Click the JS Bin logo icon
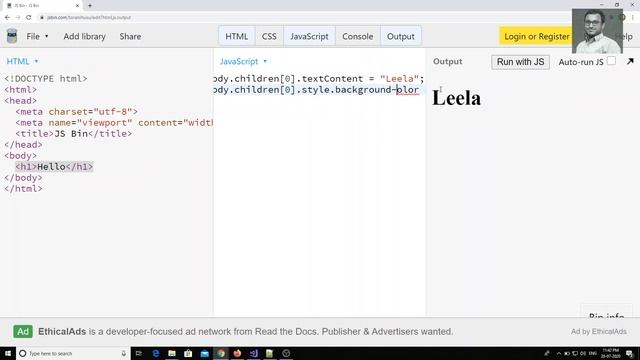Screen dimensions: 640x360 (x=12, y=36)
